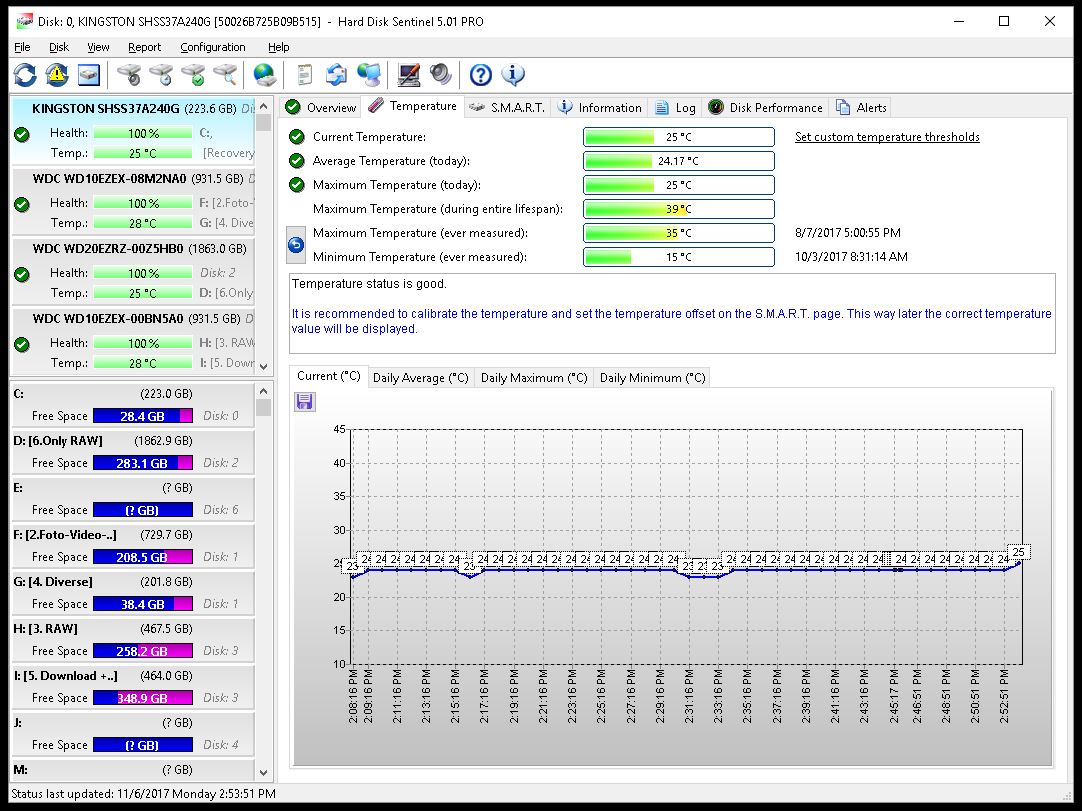The height and width of the screenshot is (811, 1082).
Task: Select the WDC WD10EZEX-00BN5A0 disk entry
Action: 133,341
